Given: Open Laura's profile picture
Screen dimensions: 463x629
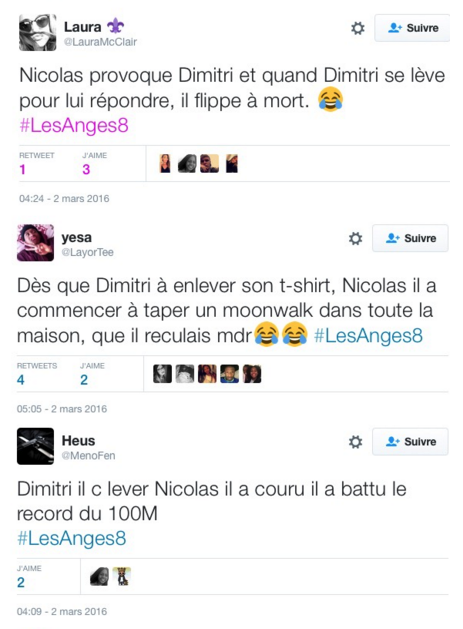Looking at the screenshot, I should pos(38,33).
